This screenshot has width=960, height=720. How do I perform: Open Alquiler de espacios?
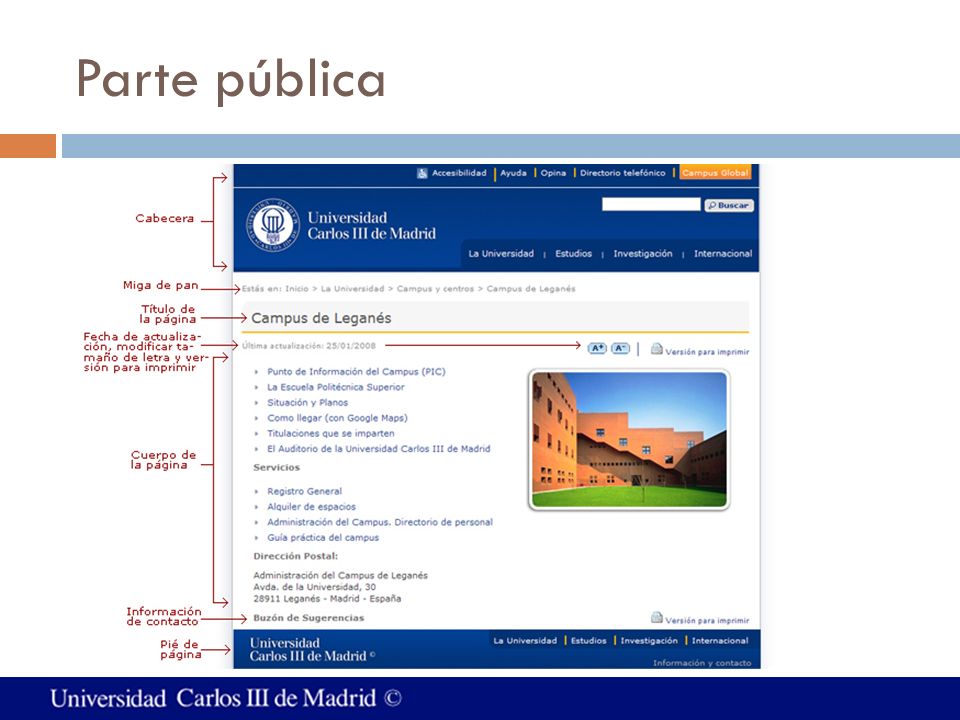[311, 506]
